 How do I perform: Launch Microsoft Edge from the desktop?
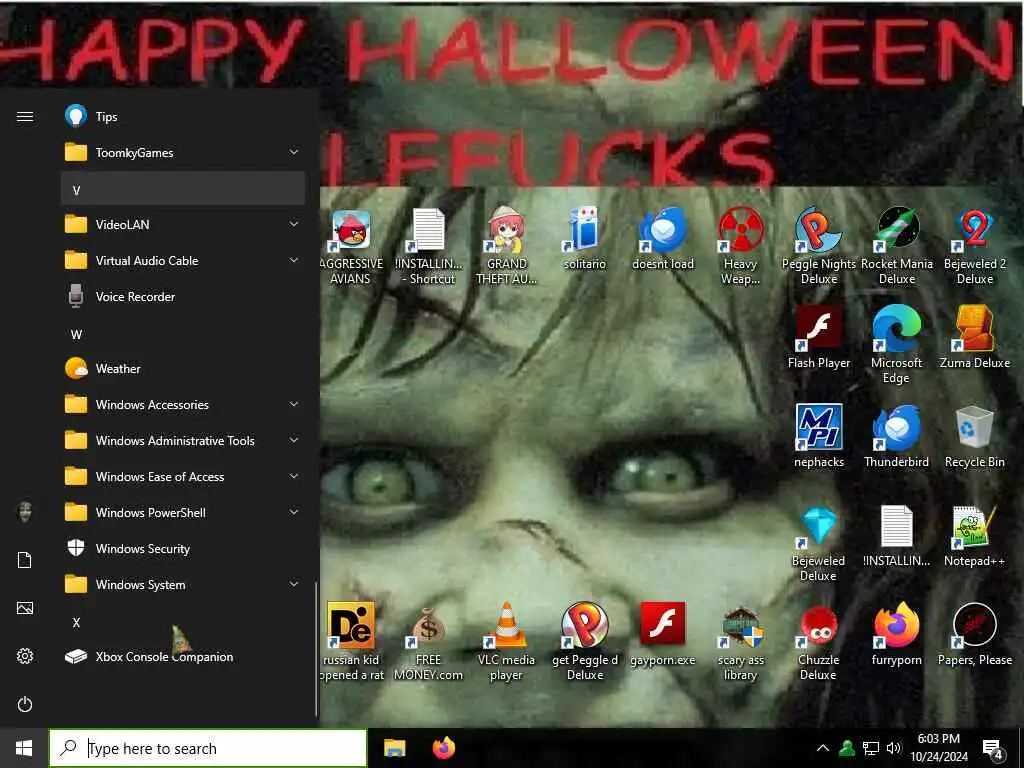[897, 345]
